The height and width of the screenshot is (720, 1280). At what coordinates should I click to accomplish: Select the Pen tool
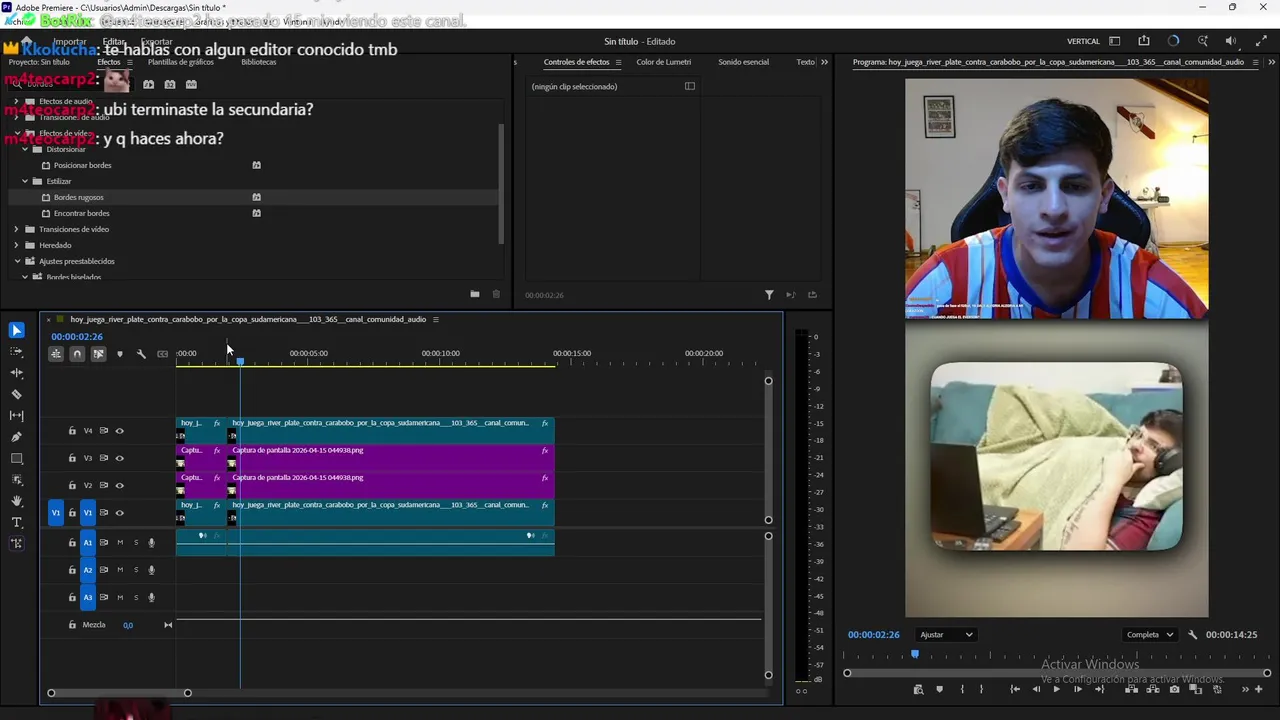click(x=17, y=437)
